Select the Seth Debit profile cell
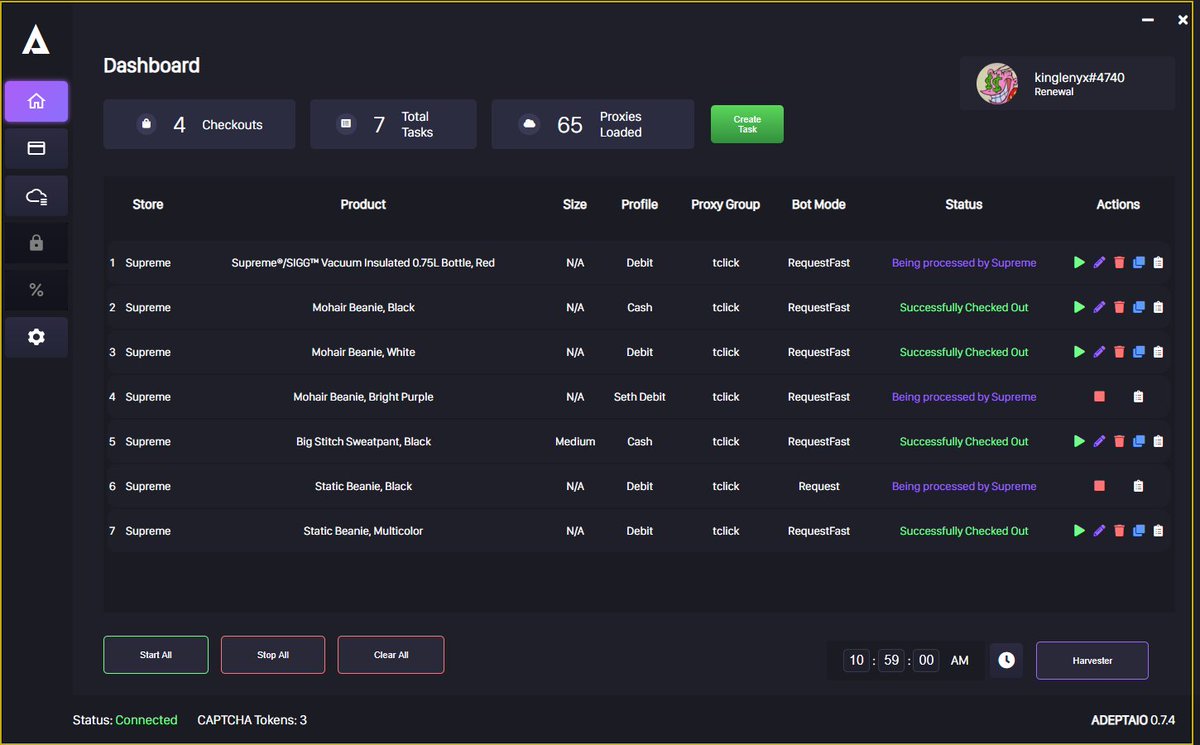1200x745 pixels. coord(640,397)
